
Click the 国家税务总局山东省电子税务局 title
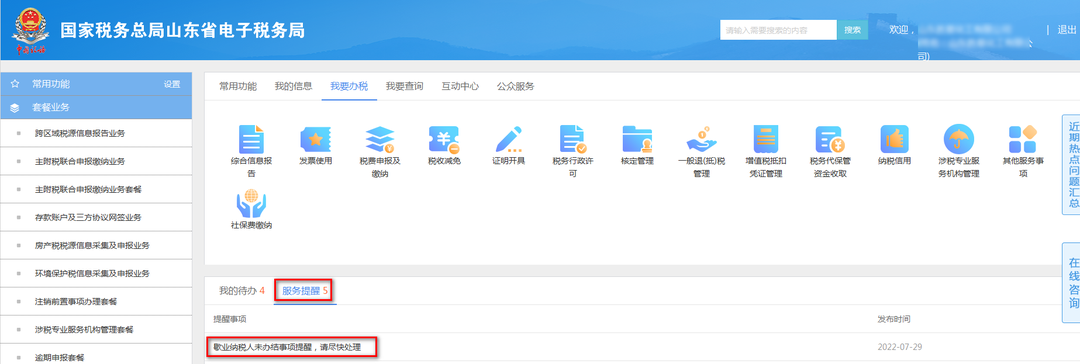[183, 30]
